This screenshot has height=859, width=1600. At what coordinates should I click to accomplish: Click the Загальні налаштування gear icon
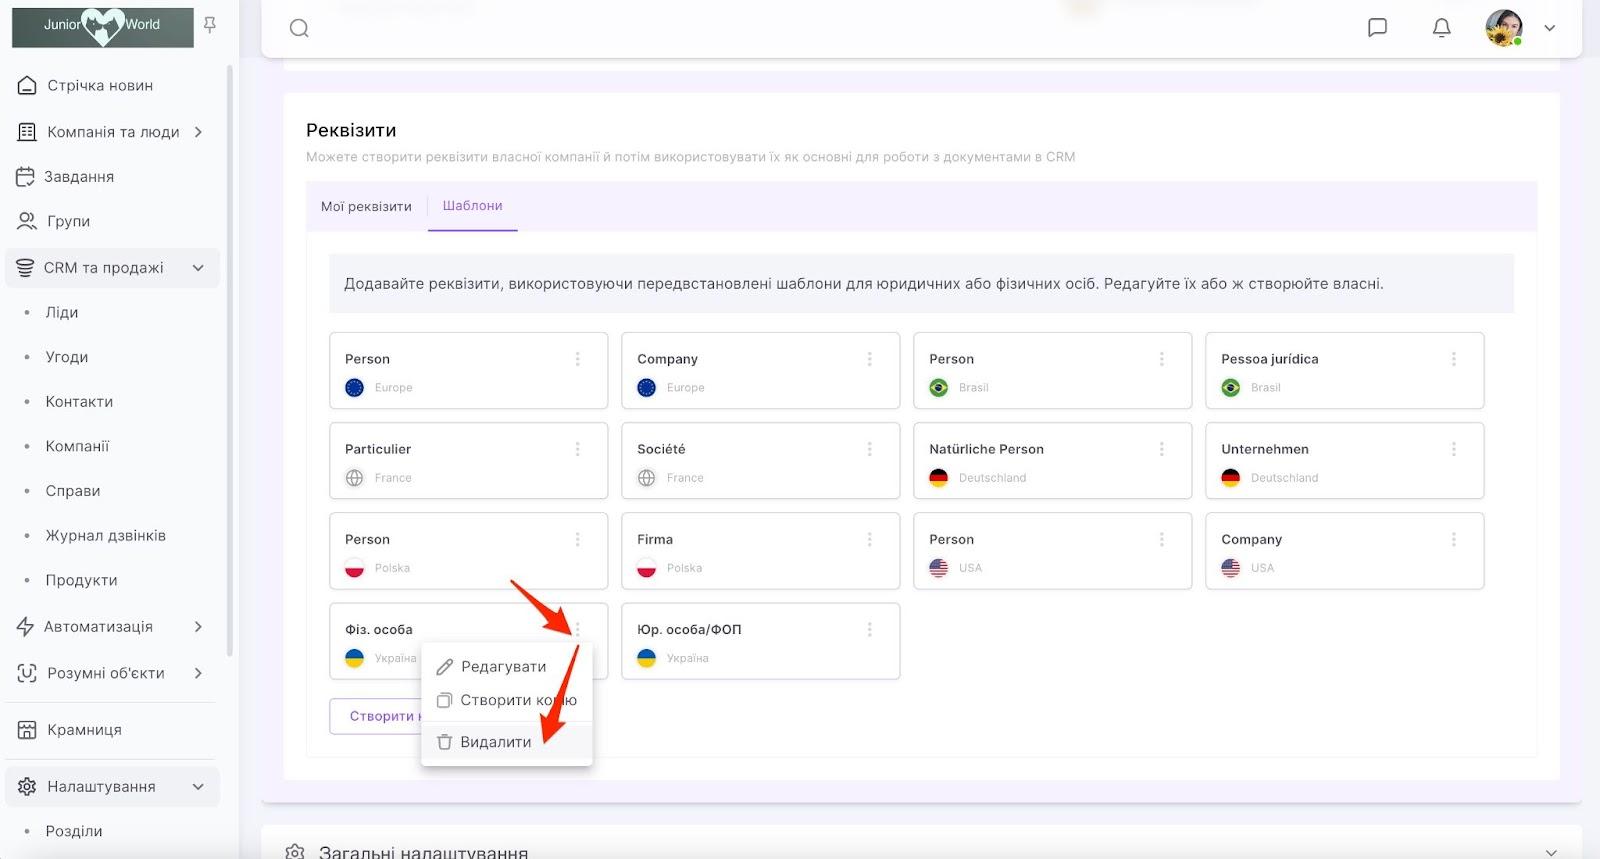[x=295, y=852]
